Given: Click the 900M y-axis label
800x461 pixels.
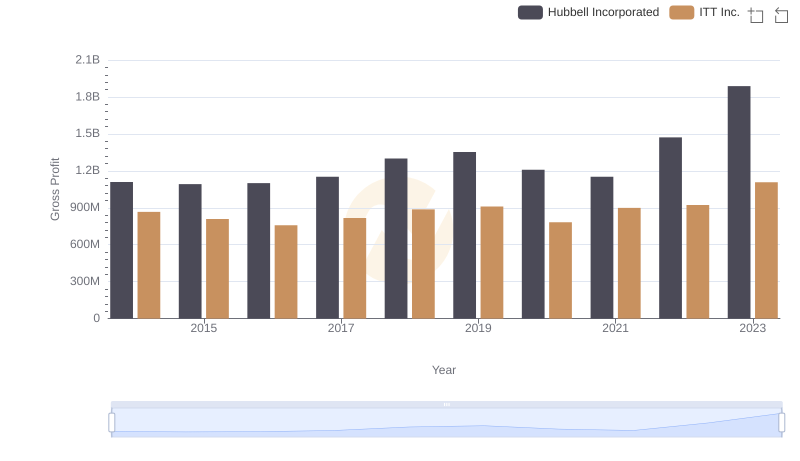Looking at the screenshot, I should point(85,208).
